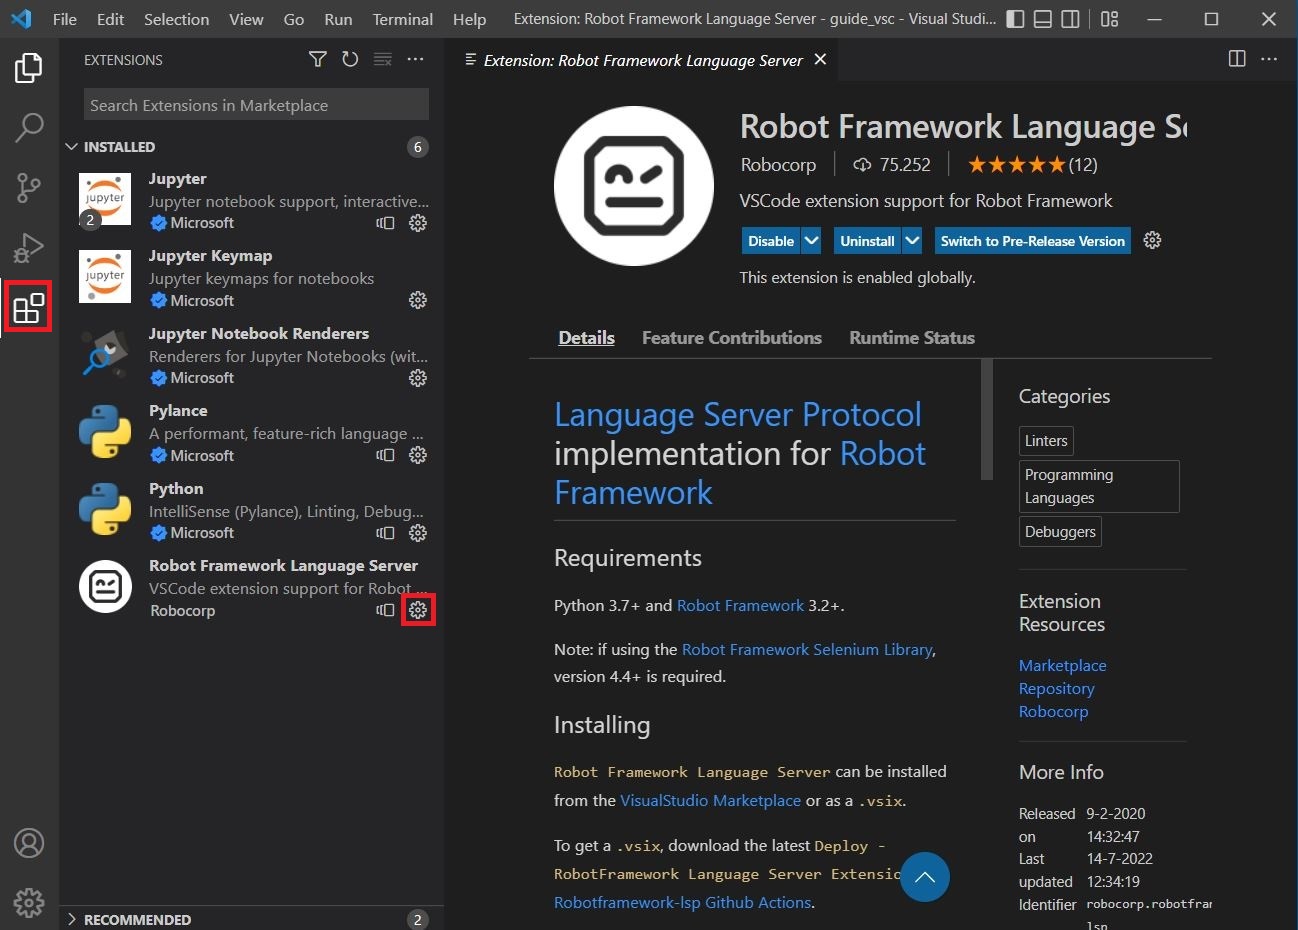
Task: Click the star rating of the extension
Action: (1016, 165)
